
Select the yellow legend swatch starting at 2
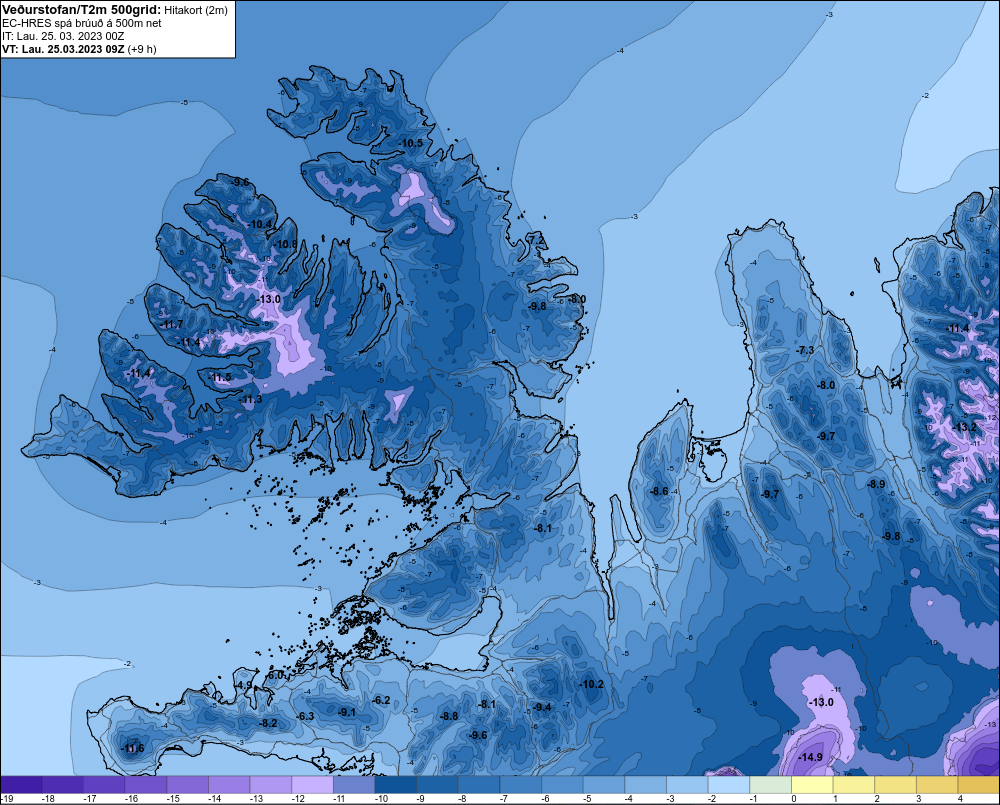pyautogui.click(x=895, y=785)
